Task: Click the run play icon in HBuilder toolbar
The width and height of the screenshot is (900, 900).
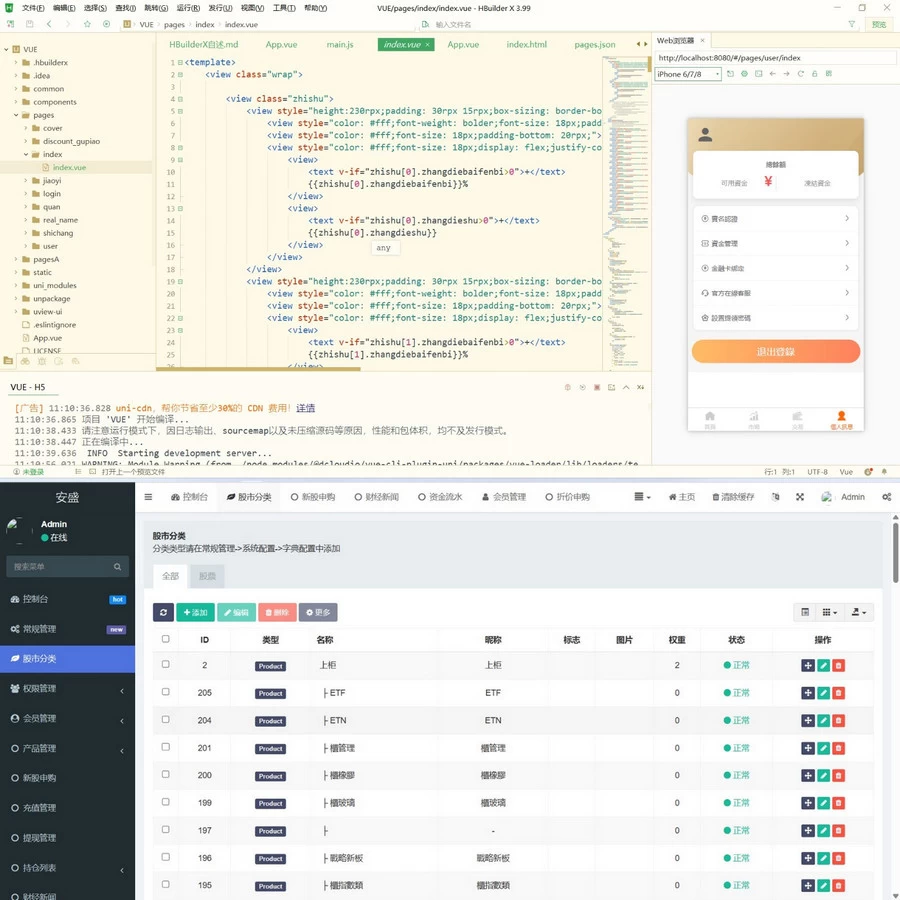Action: click(106, 24)
